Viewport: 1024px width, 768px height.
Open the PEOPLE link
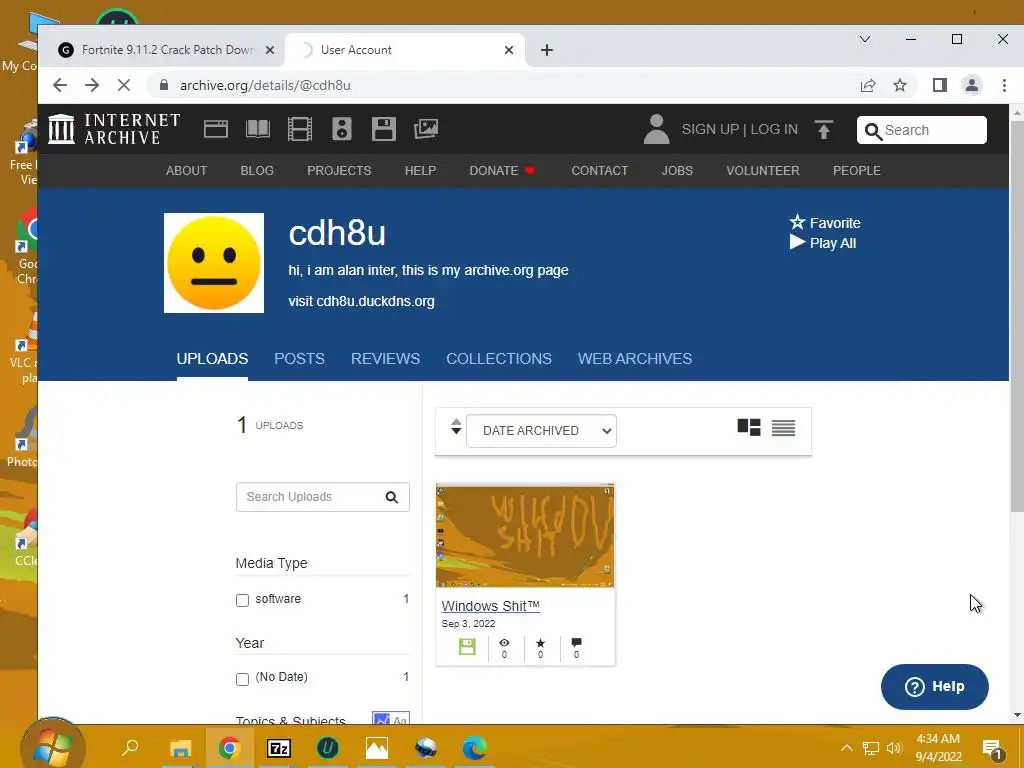pos(857,170)
